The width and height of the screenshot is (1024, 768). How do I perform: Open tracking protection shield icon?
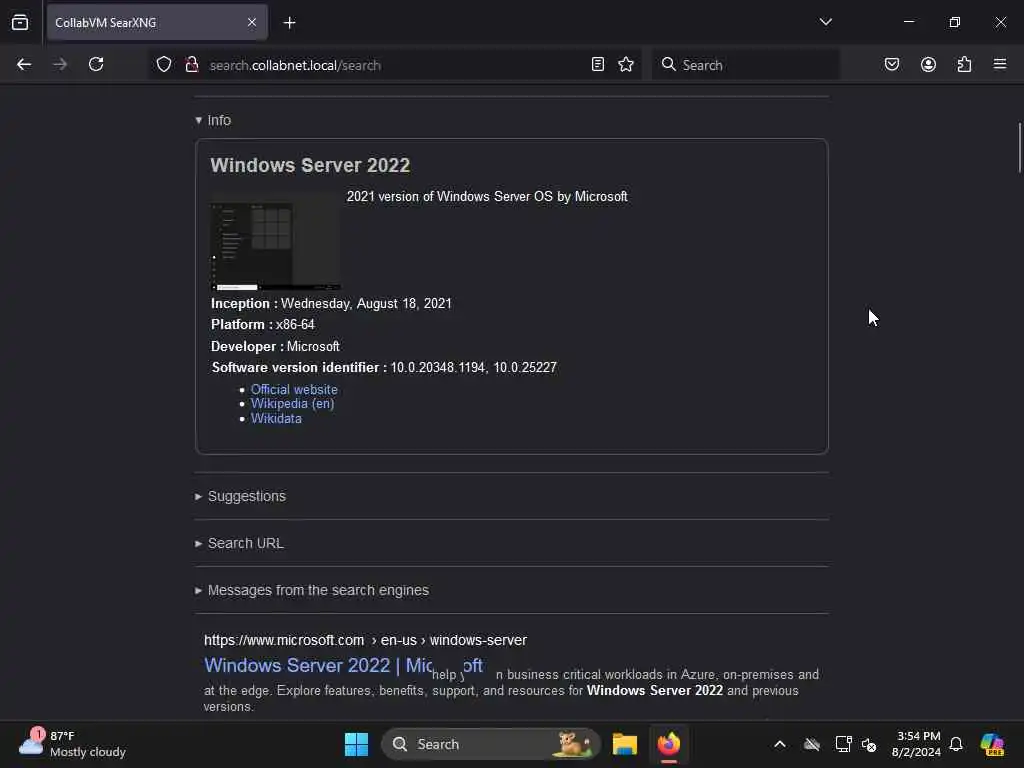164,64
